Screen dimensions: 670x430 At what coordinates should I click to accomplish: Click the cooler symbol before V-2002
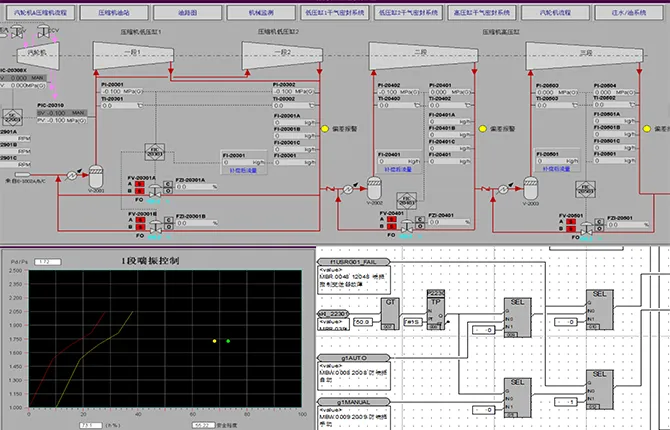348,188
